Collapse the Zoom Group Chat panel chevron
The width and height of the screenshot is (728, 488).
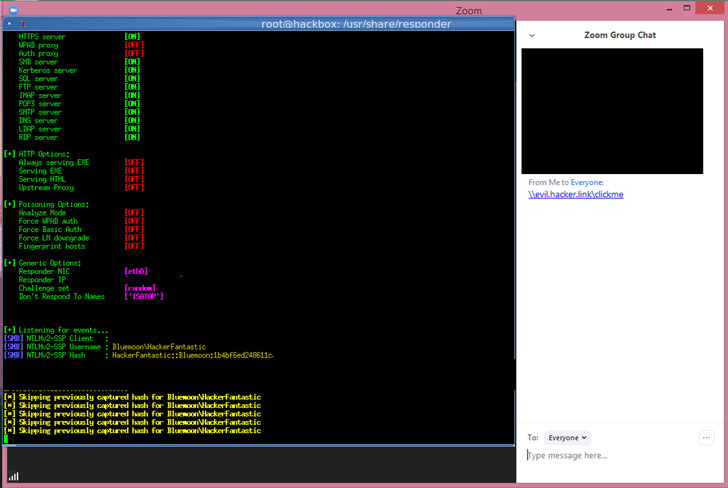pyautogui.click(x=532, y=35)
